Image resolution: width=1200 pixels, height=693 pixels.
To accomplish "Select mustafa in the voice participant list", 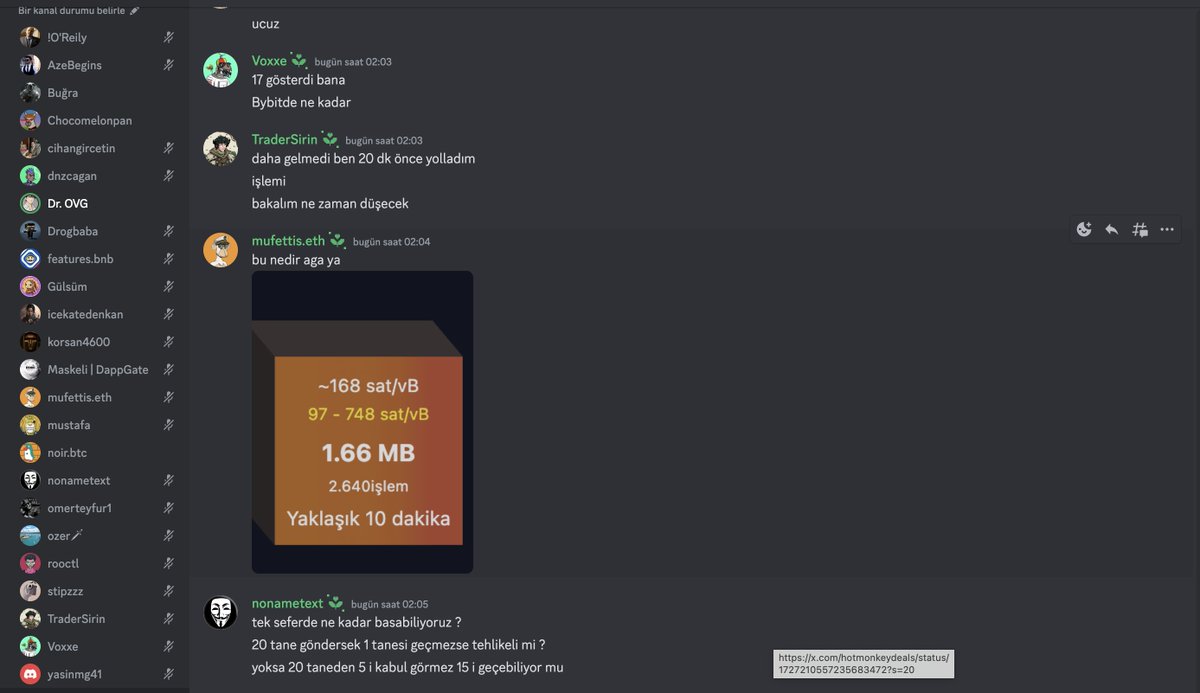I will (96, 425).
